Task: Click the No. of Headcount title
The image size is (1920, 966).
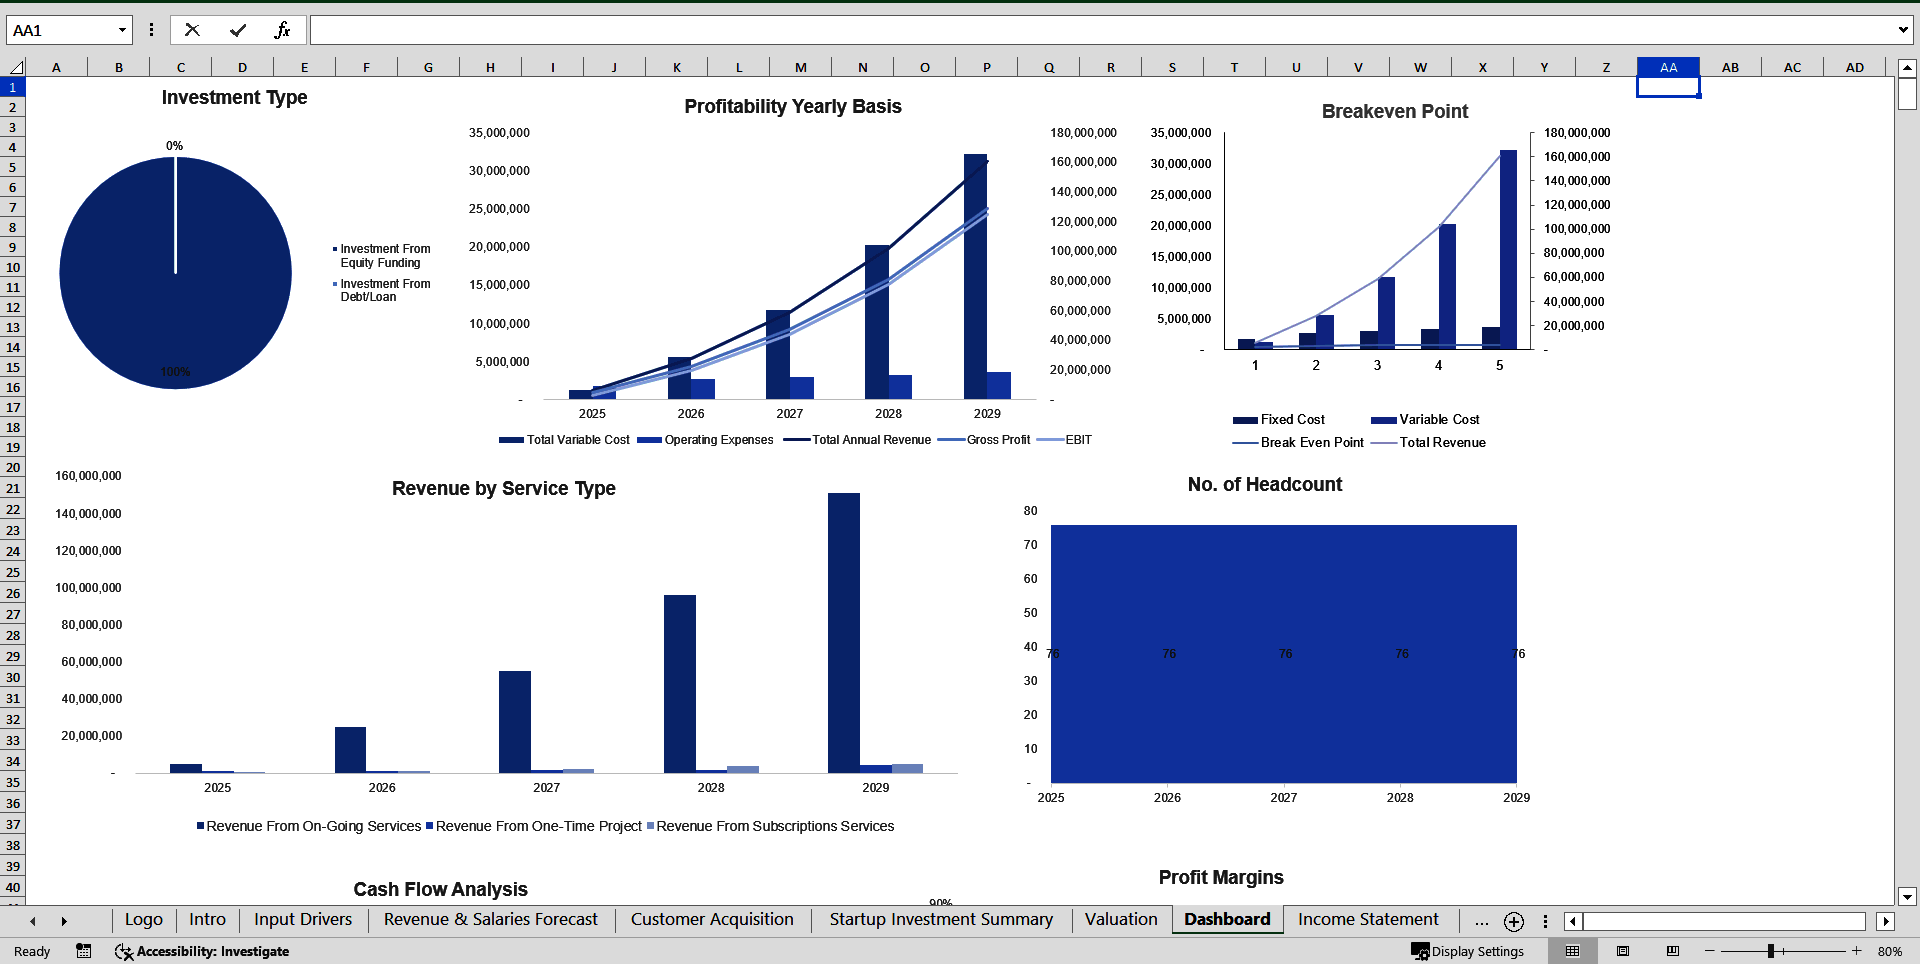Action: coord(1265,484)
